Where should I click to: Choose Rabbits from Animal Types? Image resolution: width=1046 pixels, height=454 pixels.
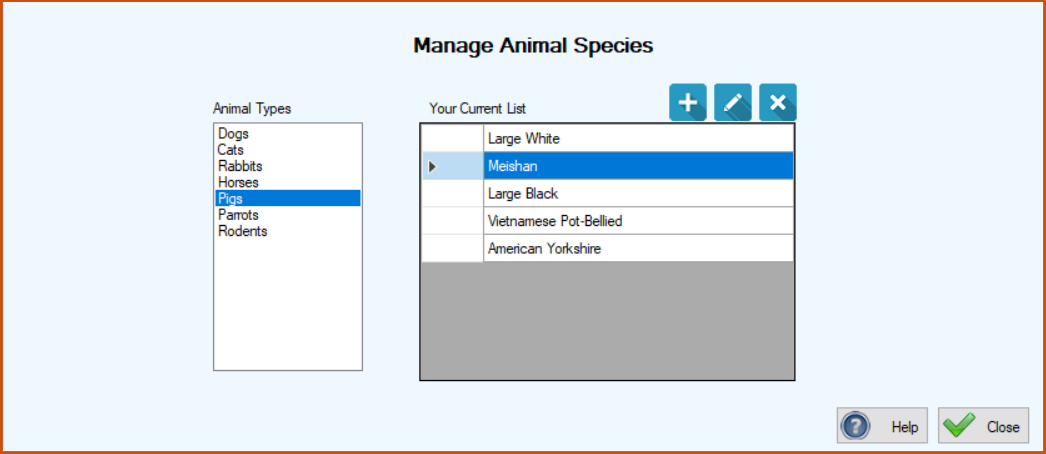[240, 166]
